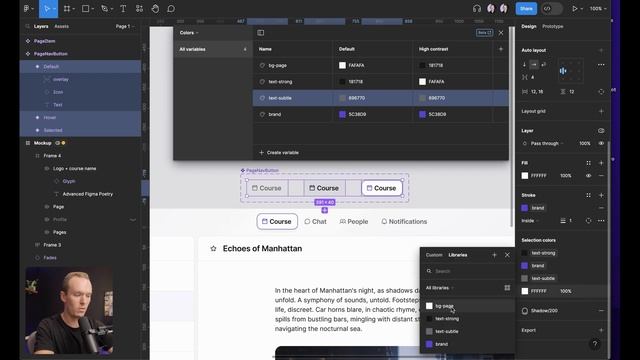Add a new stroke

tap(601, 195)
